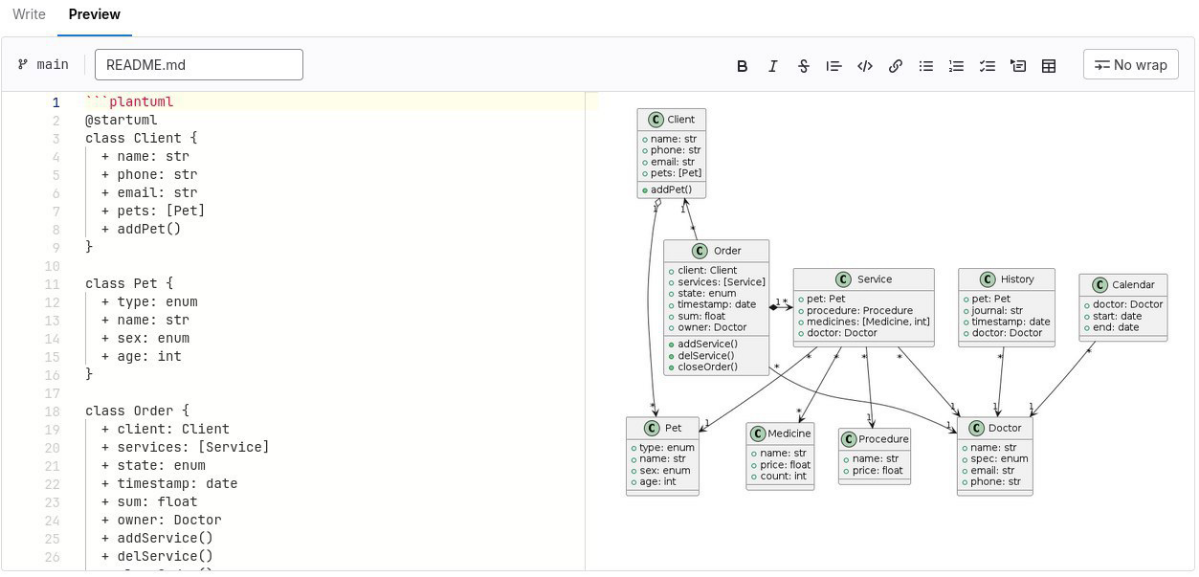Click the Procedure class icon in the diagram
This screenshot has height=577, width=1199.
[x=848, y=439]
